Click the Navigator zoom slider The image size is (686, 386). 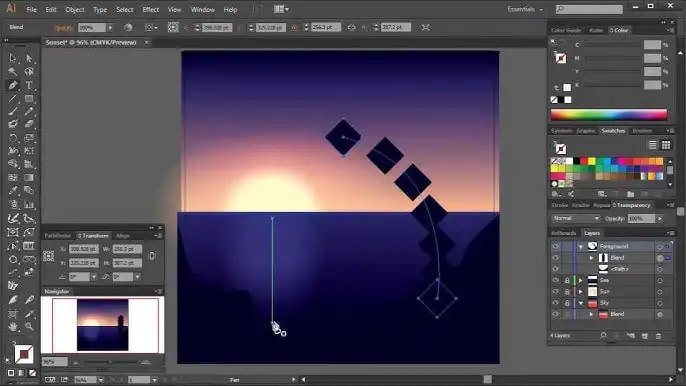[x=110, y=362]
